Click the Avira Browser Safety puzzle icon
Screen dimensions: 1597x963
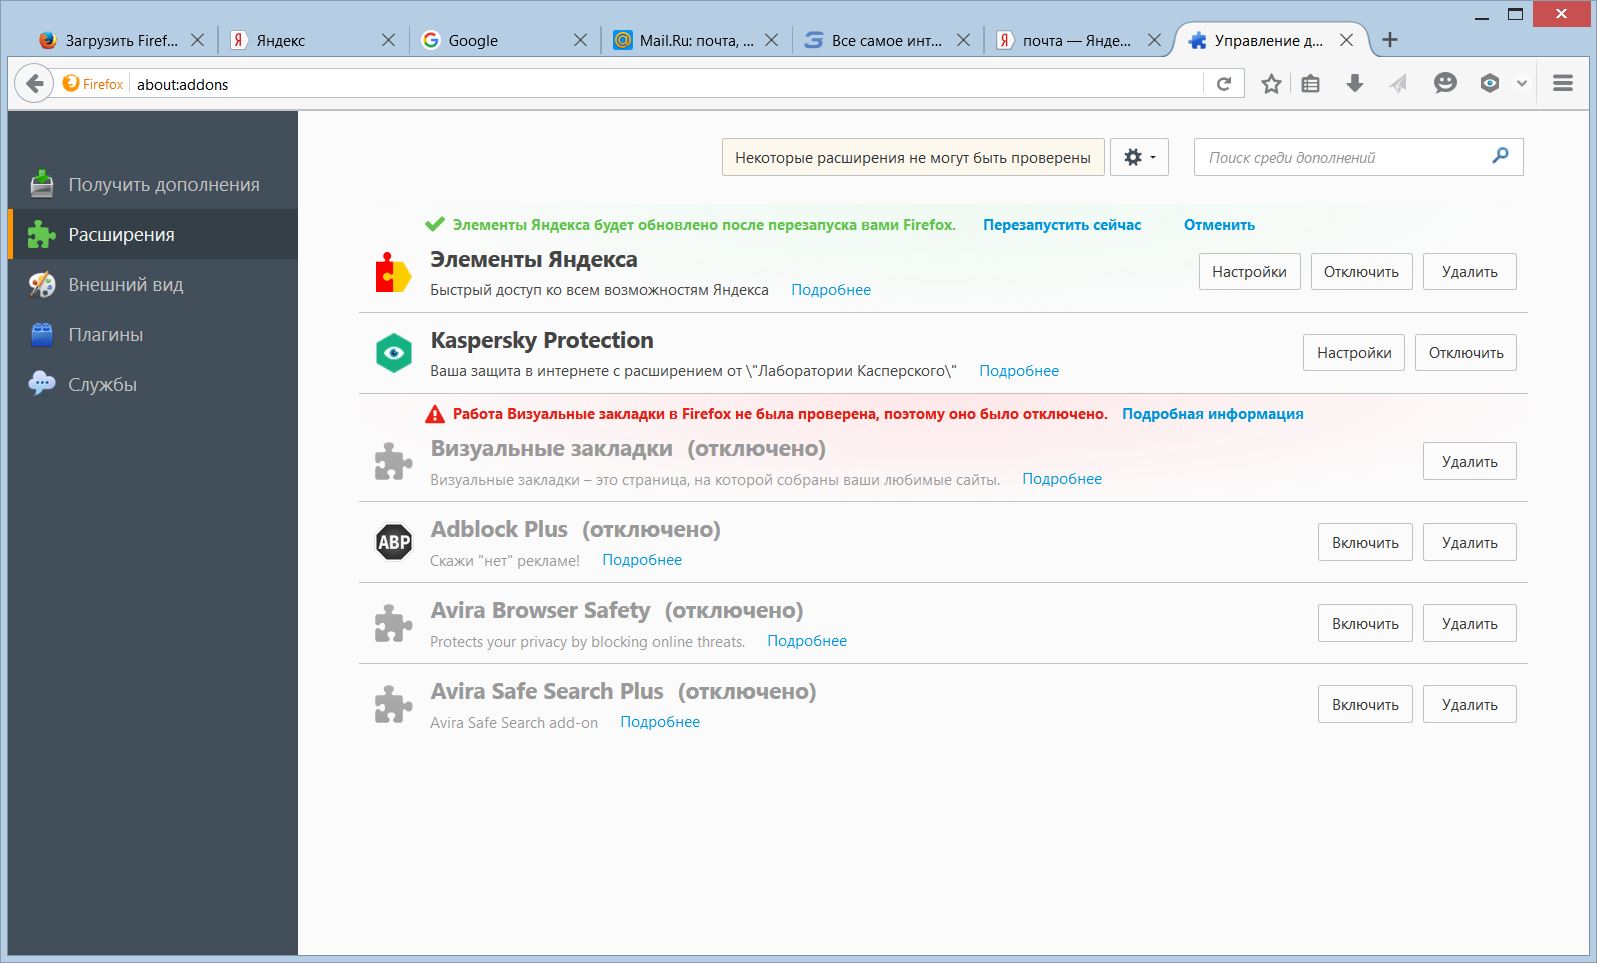click(393, 623)
